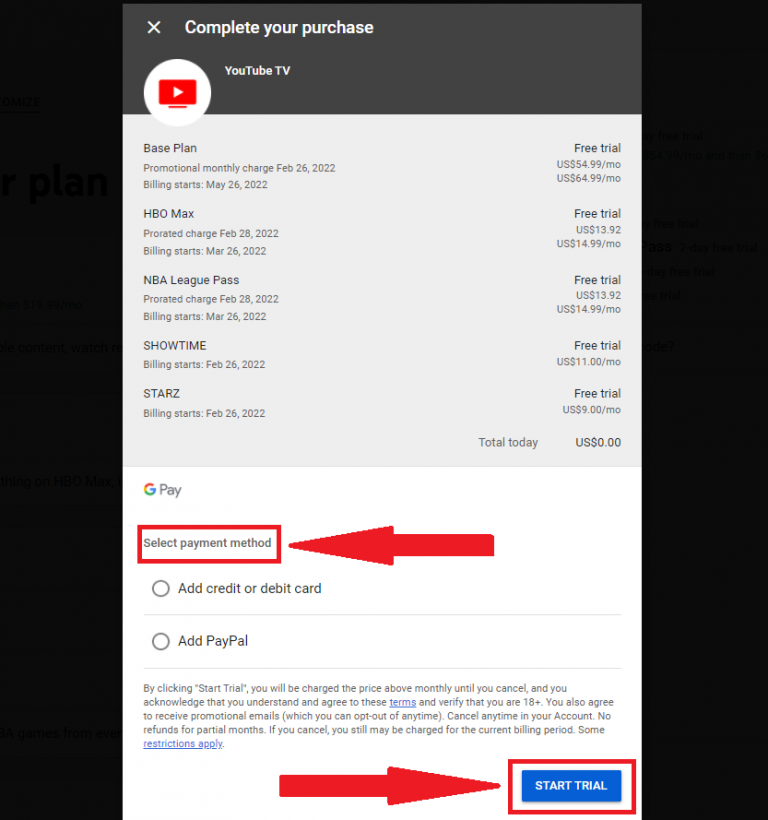
Task: Click the YouTube TV logo icon
Action: click(x=177, y=93)
